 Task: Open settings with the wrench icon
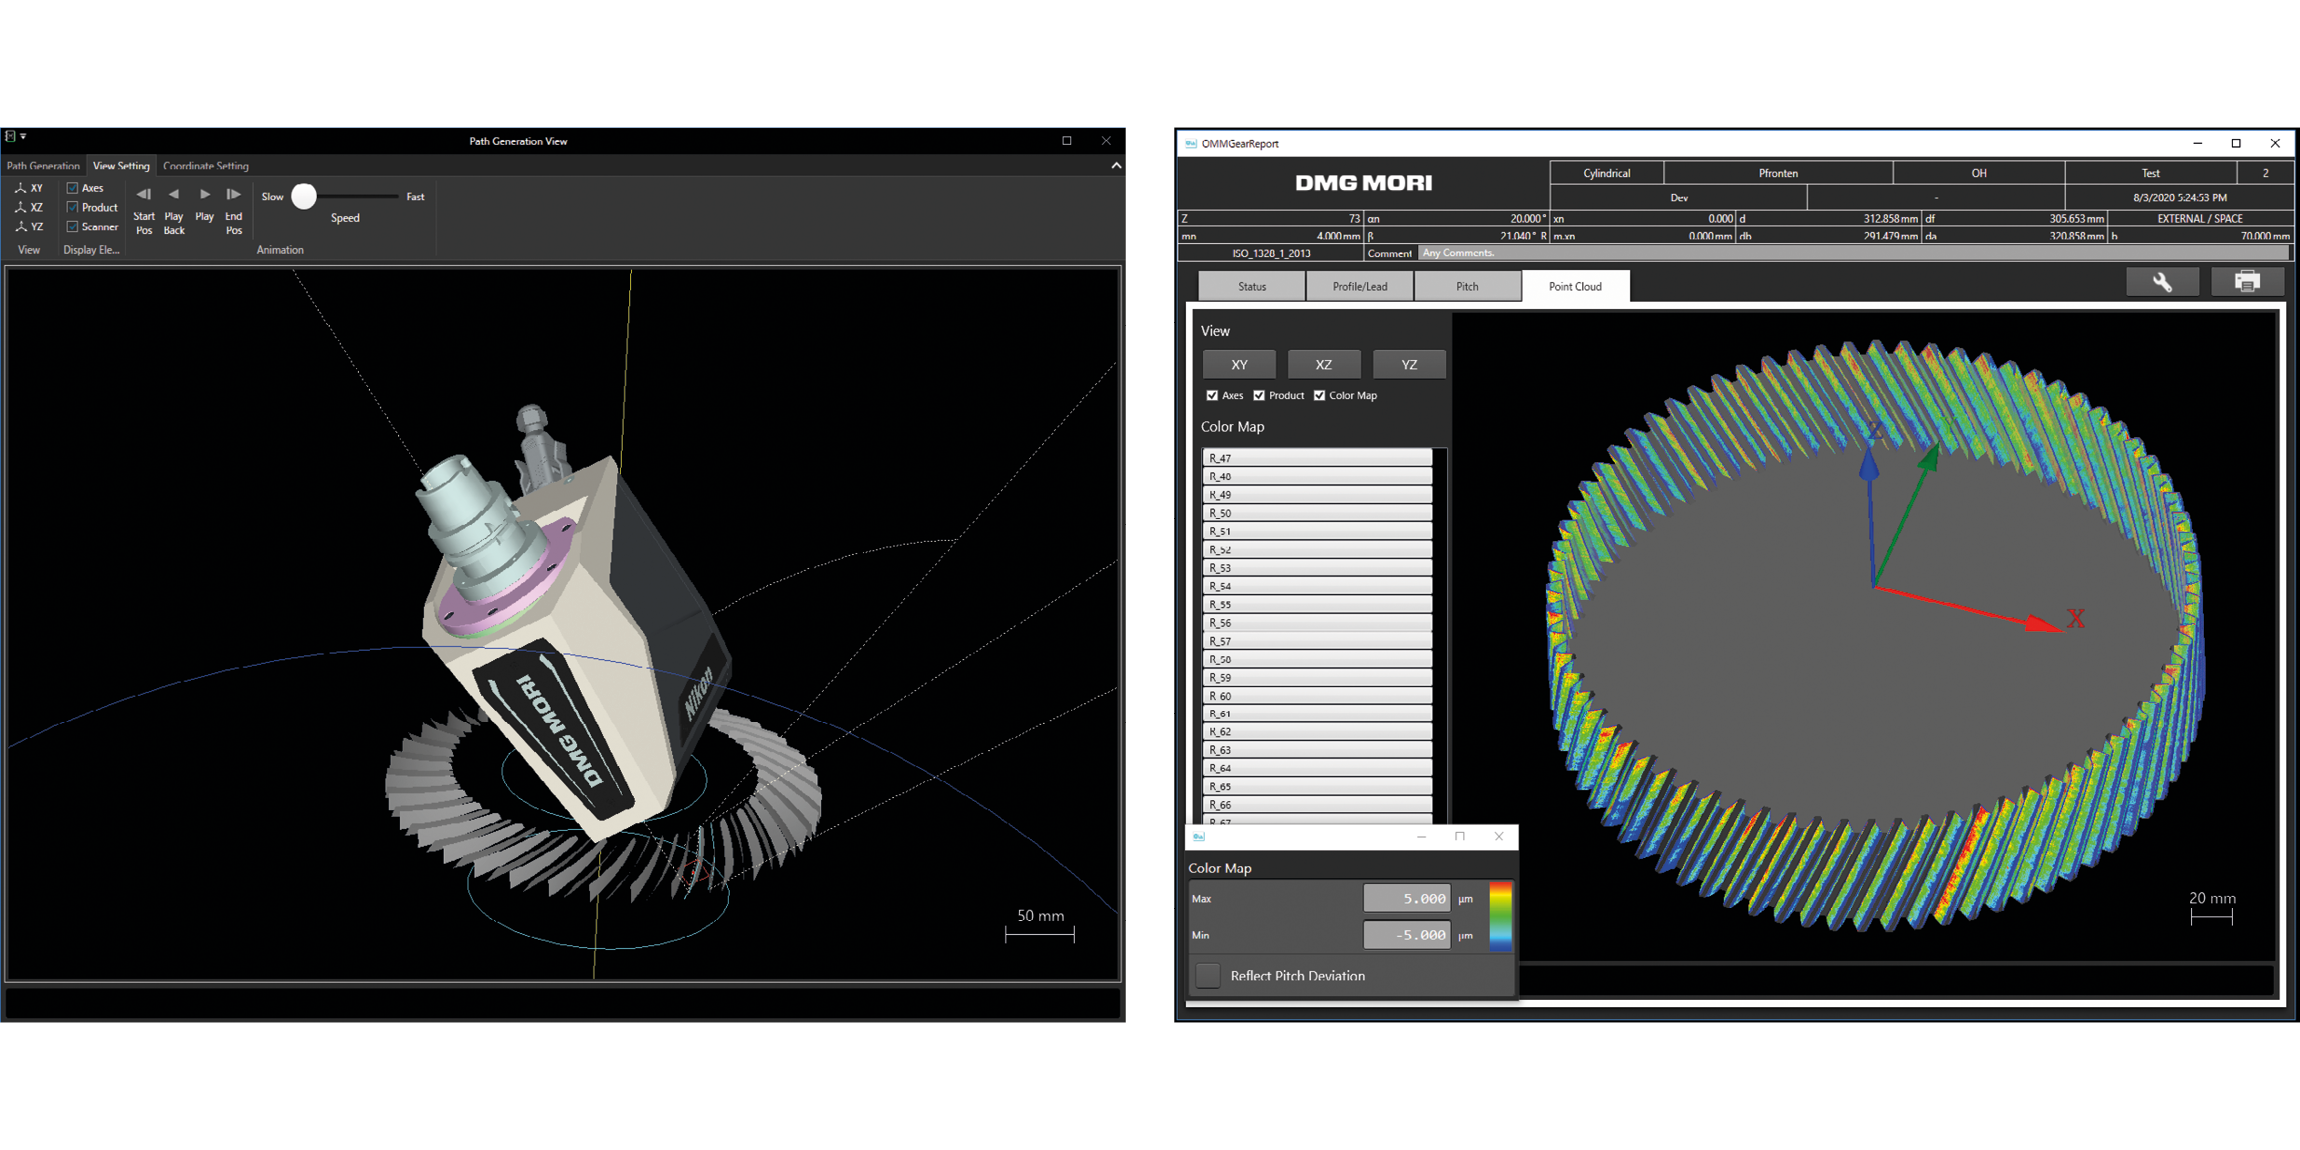click(x=2162, y=283)
